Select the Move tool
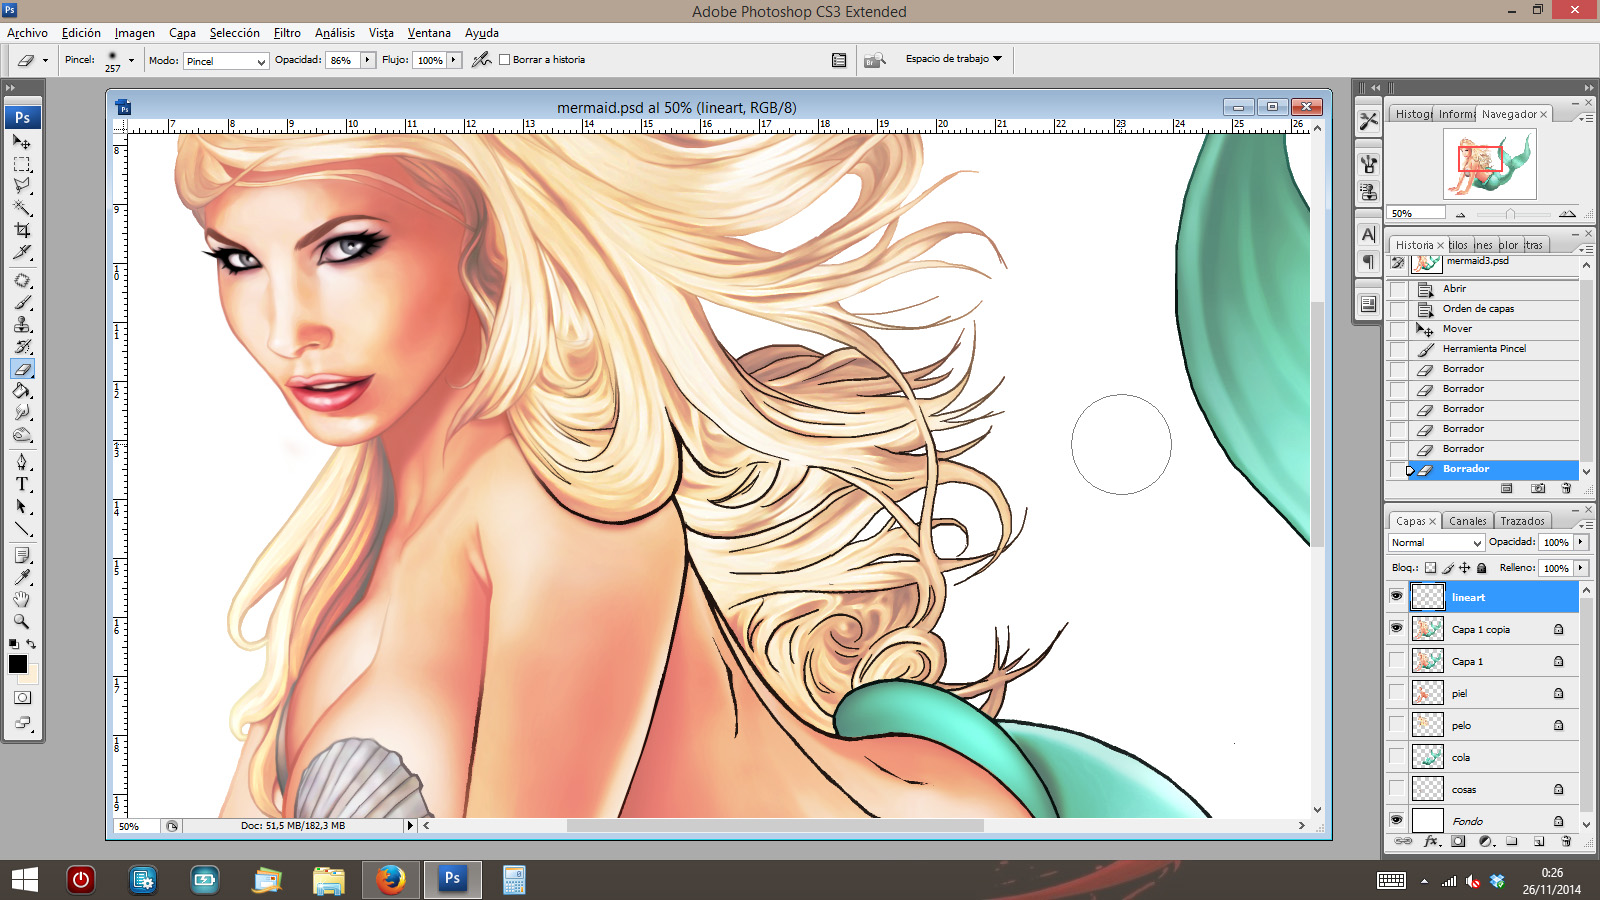 (x=22, y=142)
